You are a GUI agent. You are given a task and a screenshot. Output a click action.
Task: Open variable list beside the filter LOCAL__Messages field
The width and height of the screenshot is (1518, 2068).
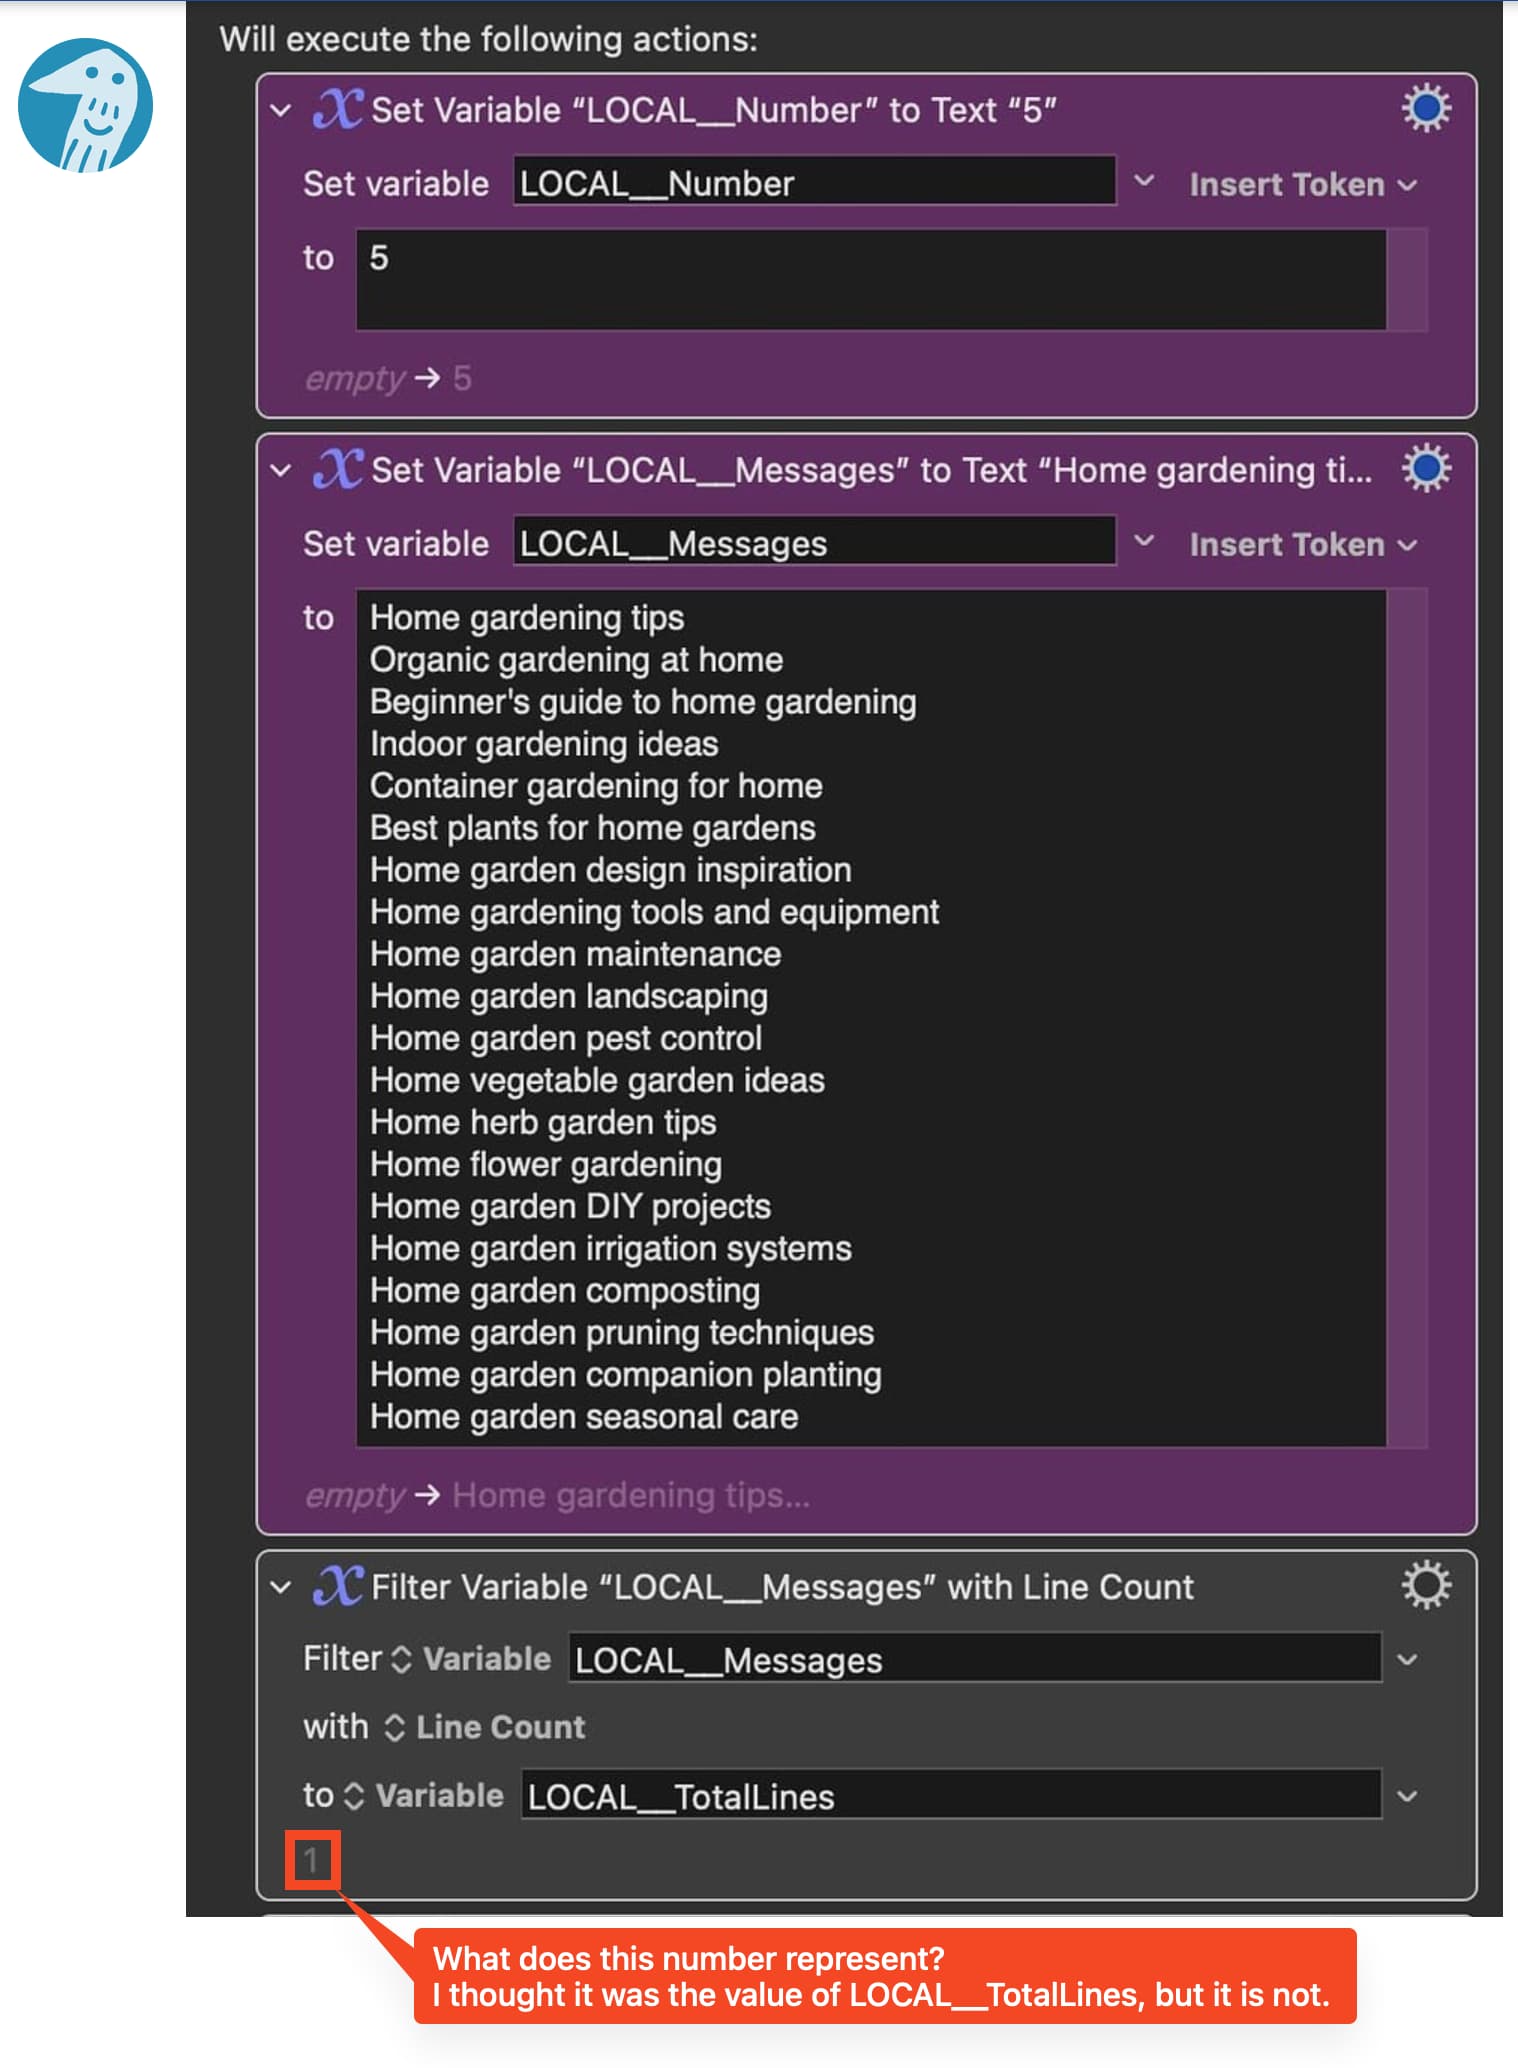pyautogui.click(x=1407, y=1659)
